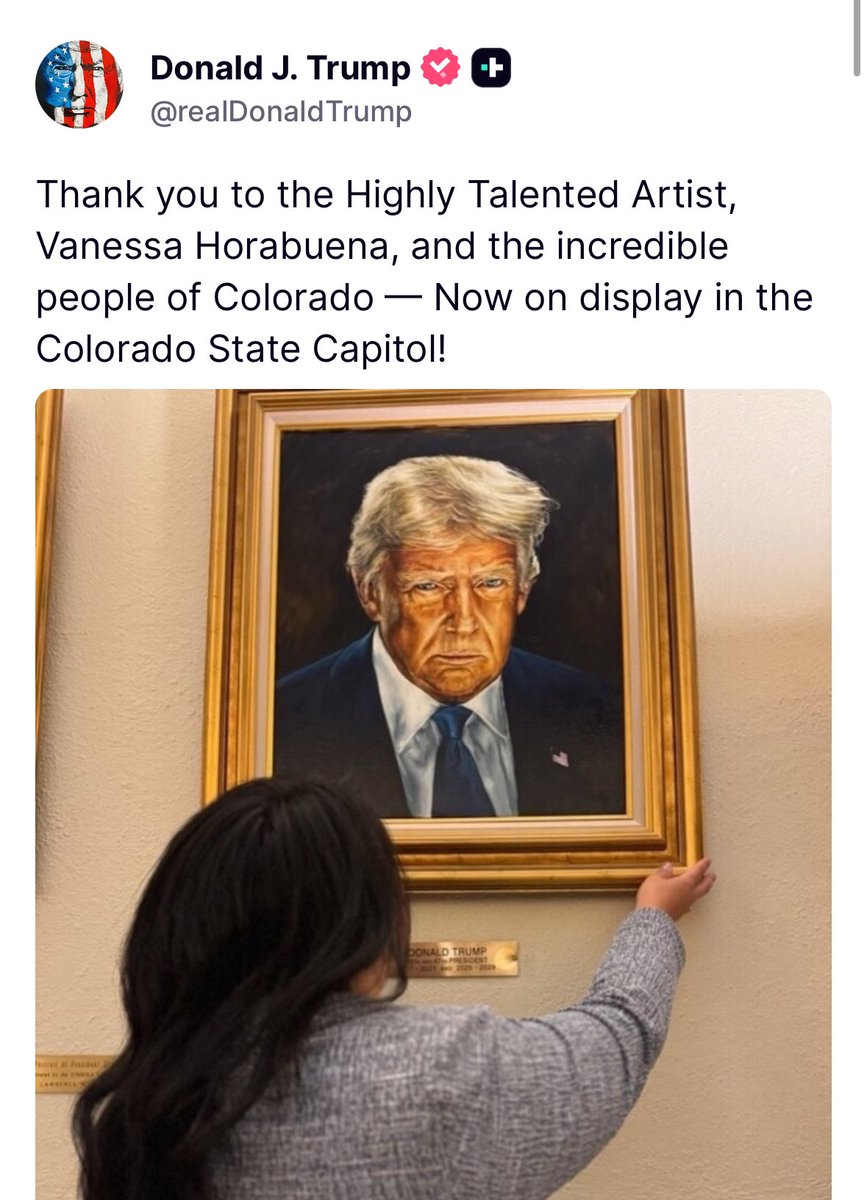Viewport: 867px width, 1200px height.
Task: Open the @realDonaldTrump handle
Action: [x=281, y=113]
